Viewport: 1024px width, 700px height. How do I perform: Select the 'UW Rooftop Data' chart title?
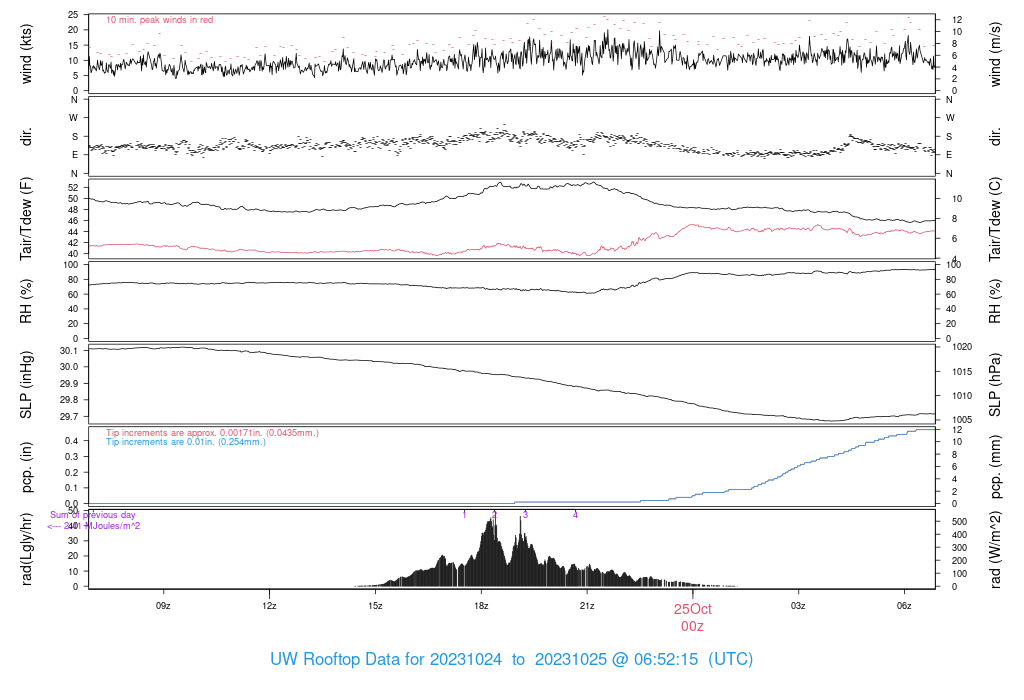pos(511,659)
